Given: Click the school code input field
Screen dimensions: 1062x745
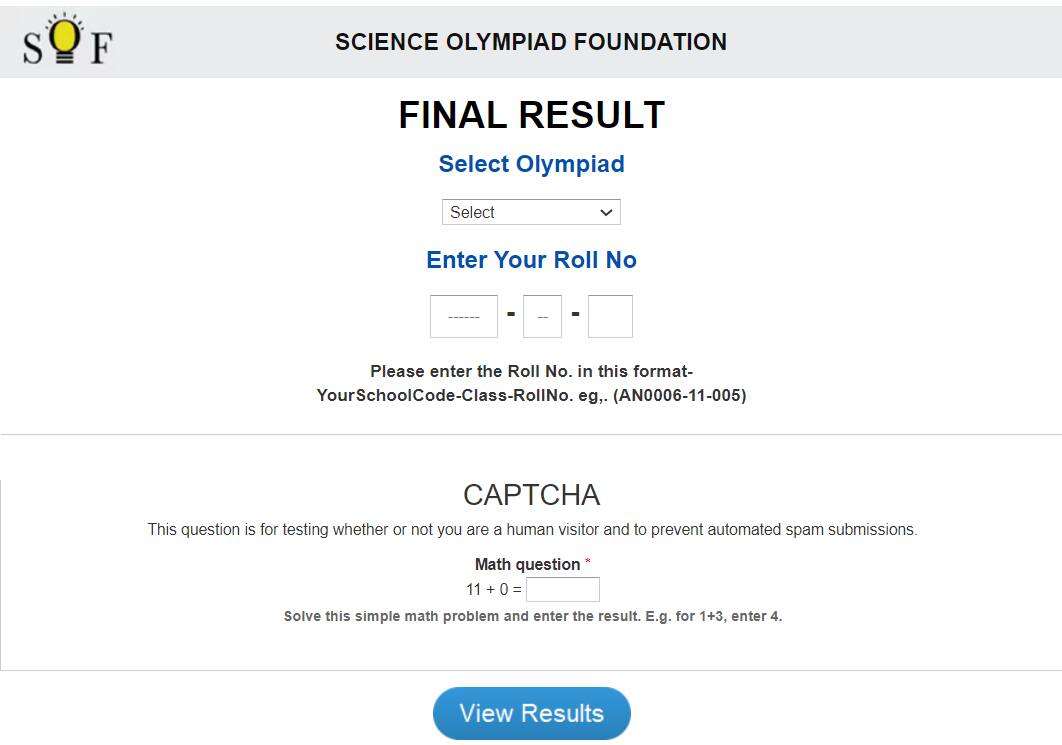Looking at the screenshot, I should [x=463, y=315].
